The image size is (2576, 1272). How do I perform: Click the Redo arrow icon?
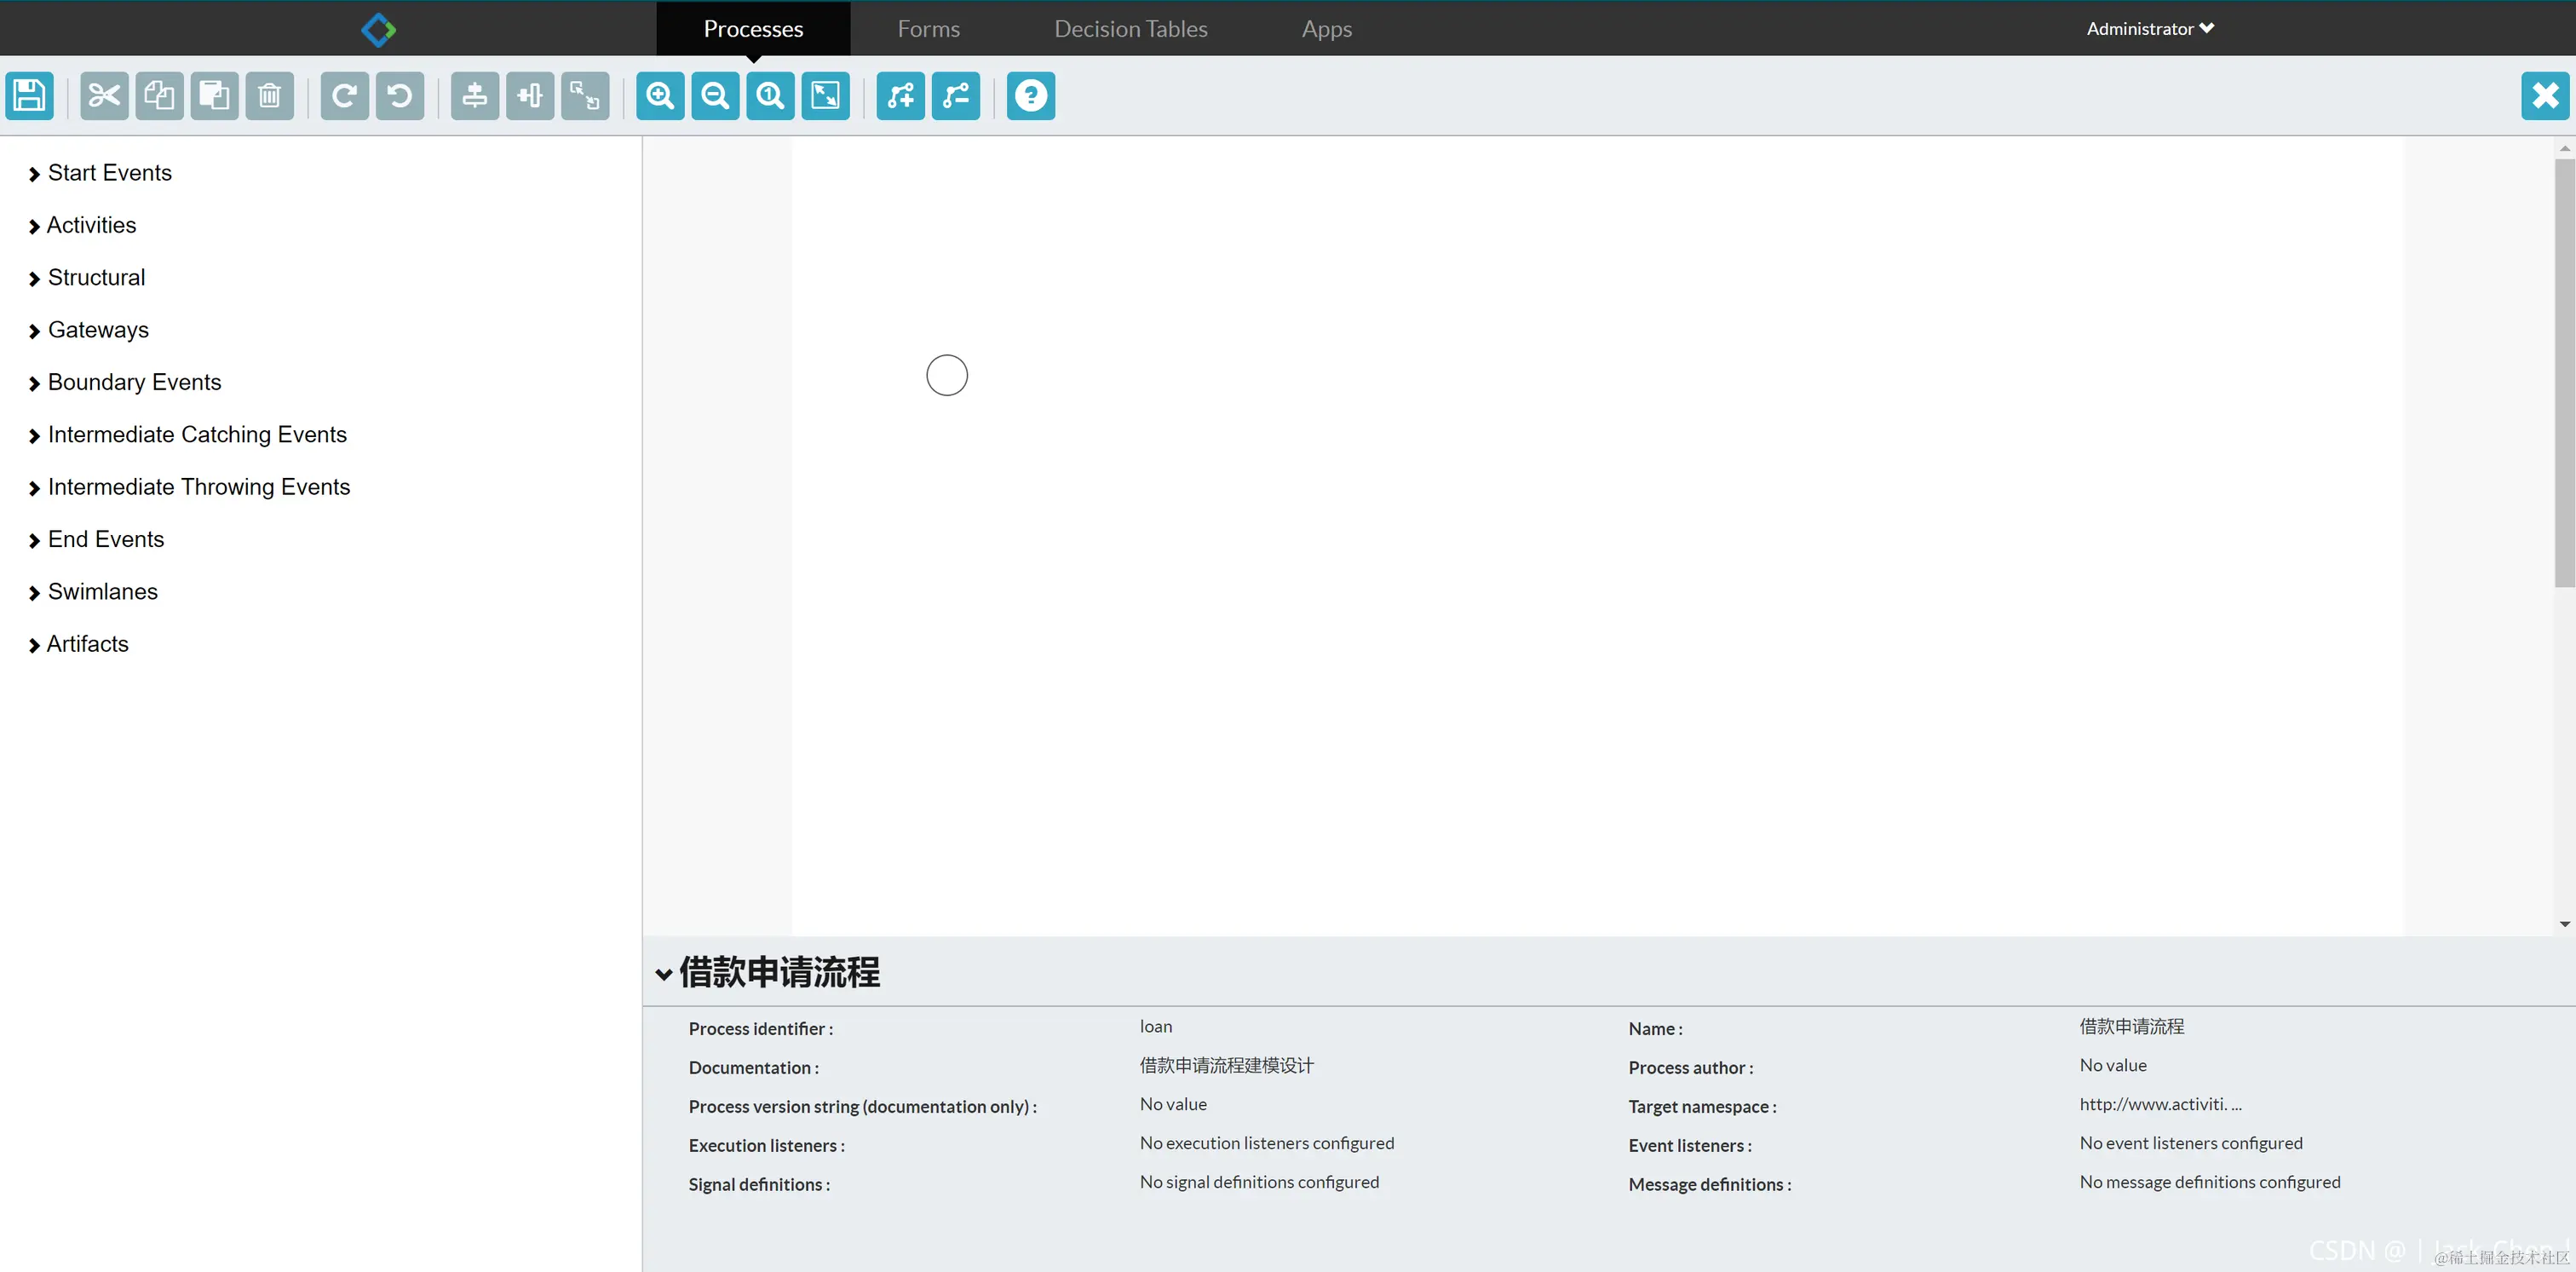point(344,96)
